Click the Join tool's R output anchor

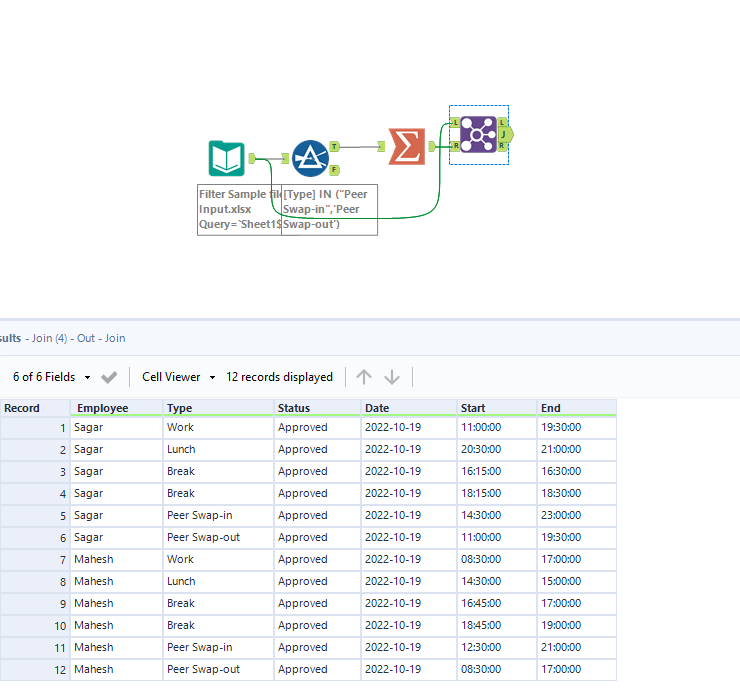(x=502, y=146)
